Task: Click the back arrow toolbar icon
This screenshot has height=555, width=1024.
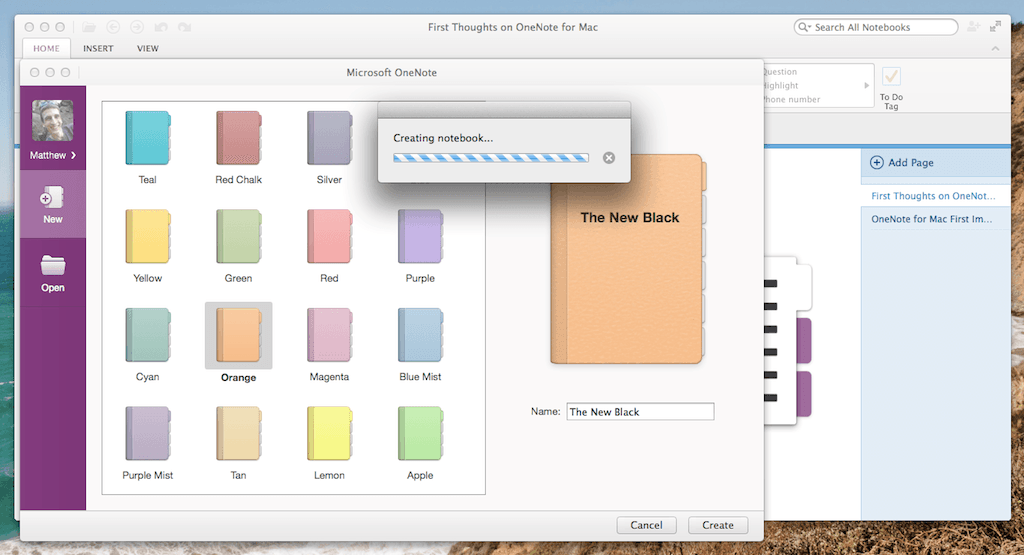Action: [x=113, y=27]
